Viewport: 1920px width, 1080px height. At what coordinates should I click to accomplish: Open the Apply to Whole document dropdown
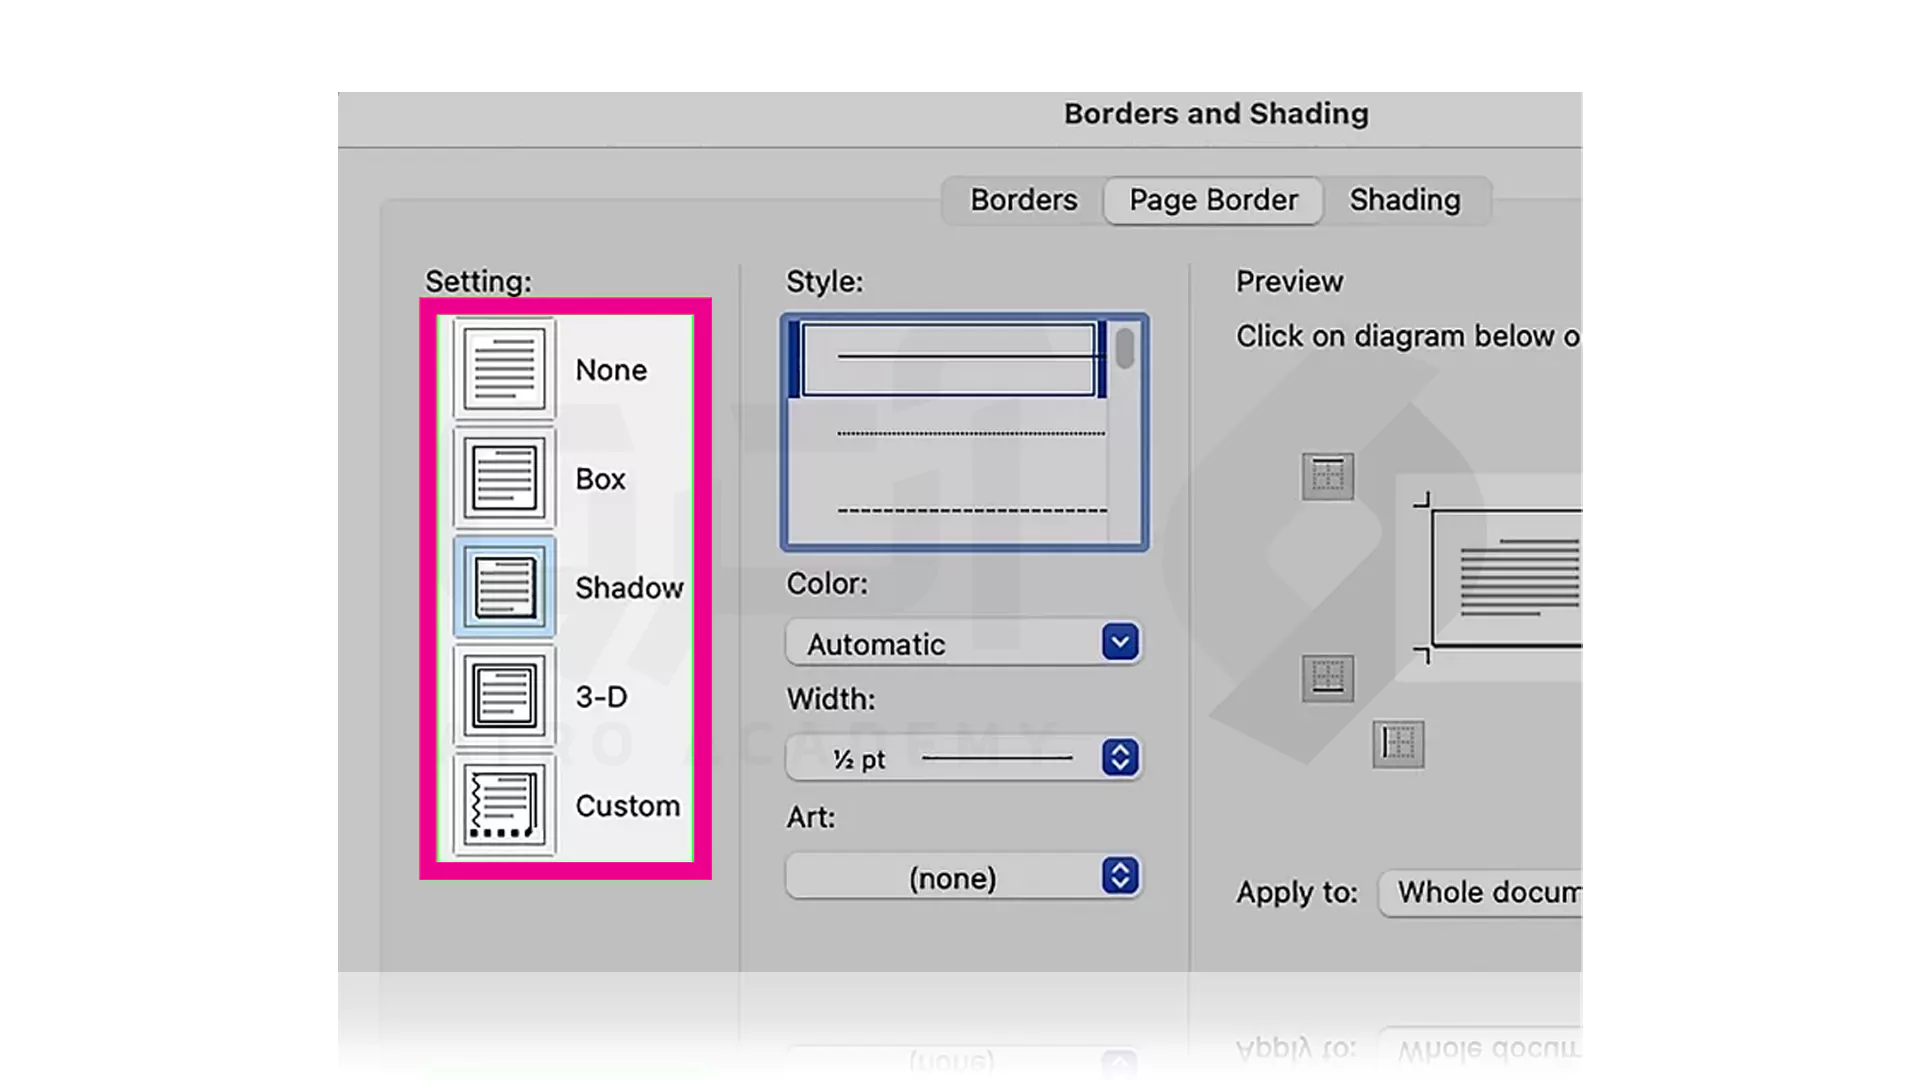click(1480, 892)
